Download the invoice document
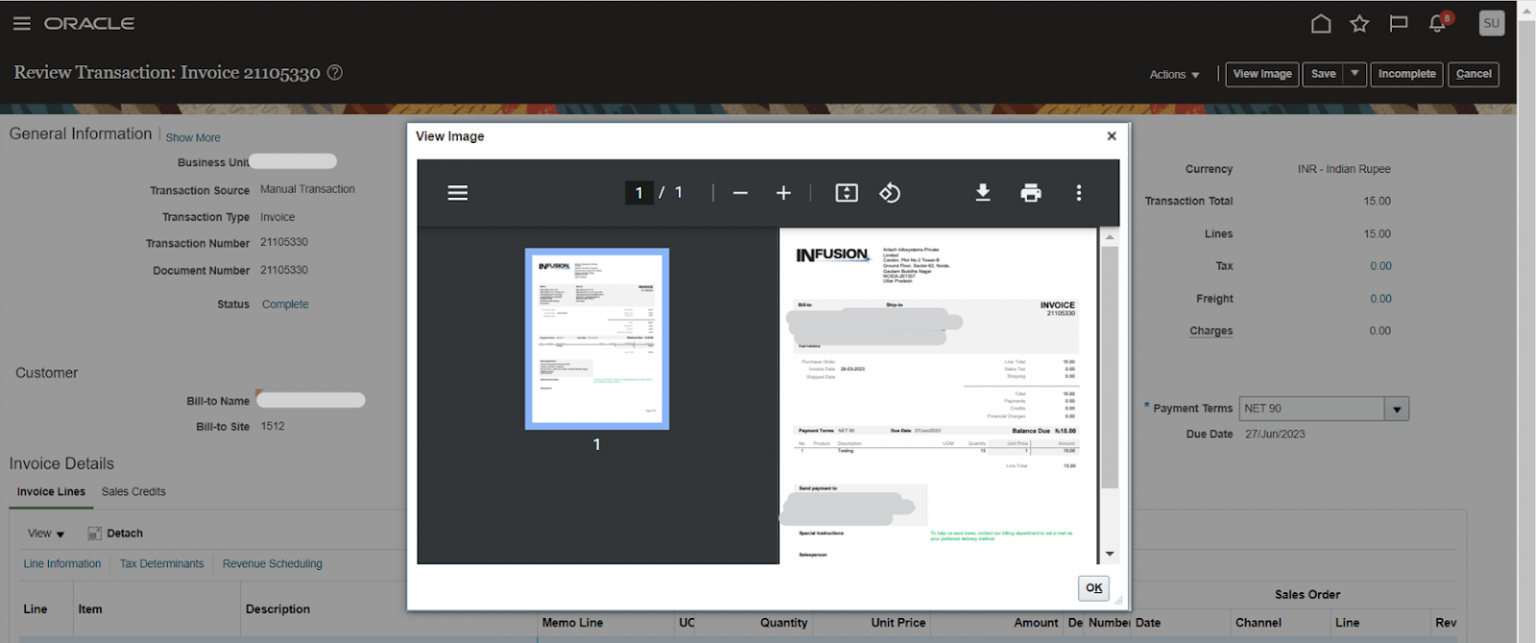The height and width of the screenshot is (643, 1536). pos(983,192)
